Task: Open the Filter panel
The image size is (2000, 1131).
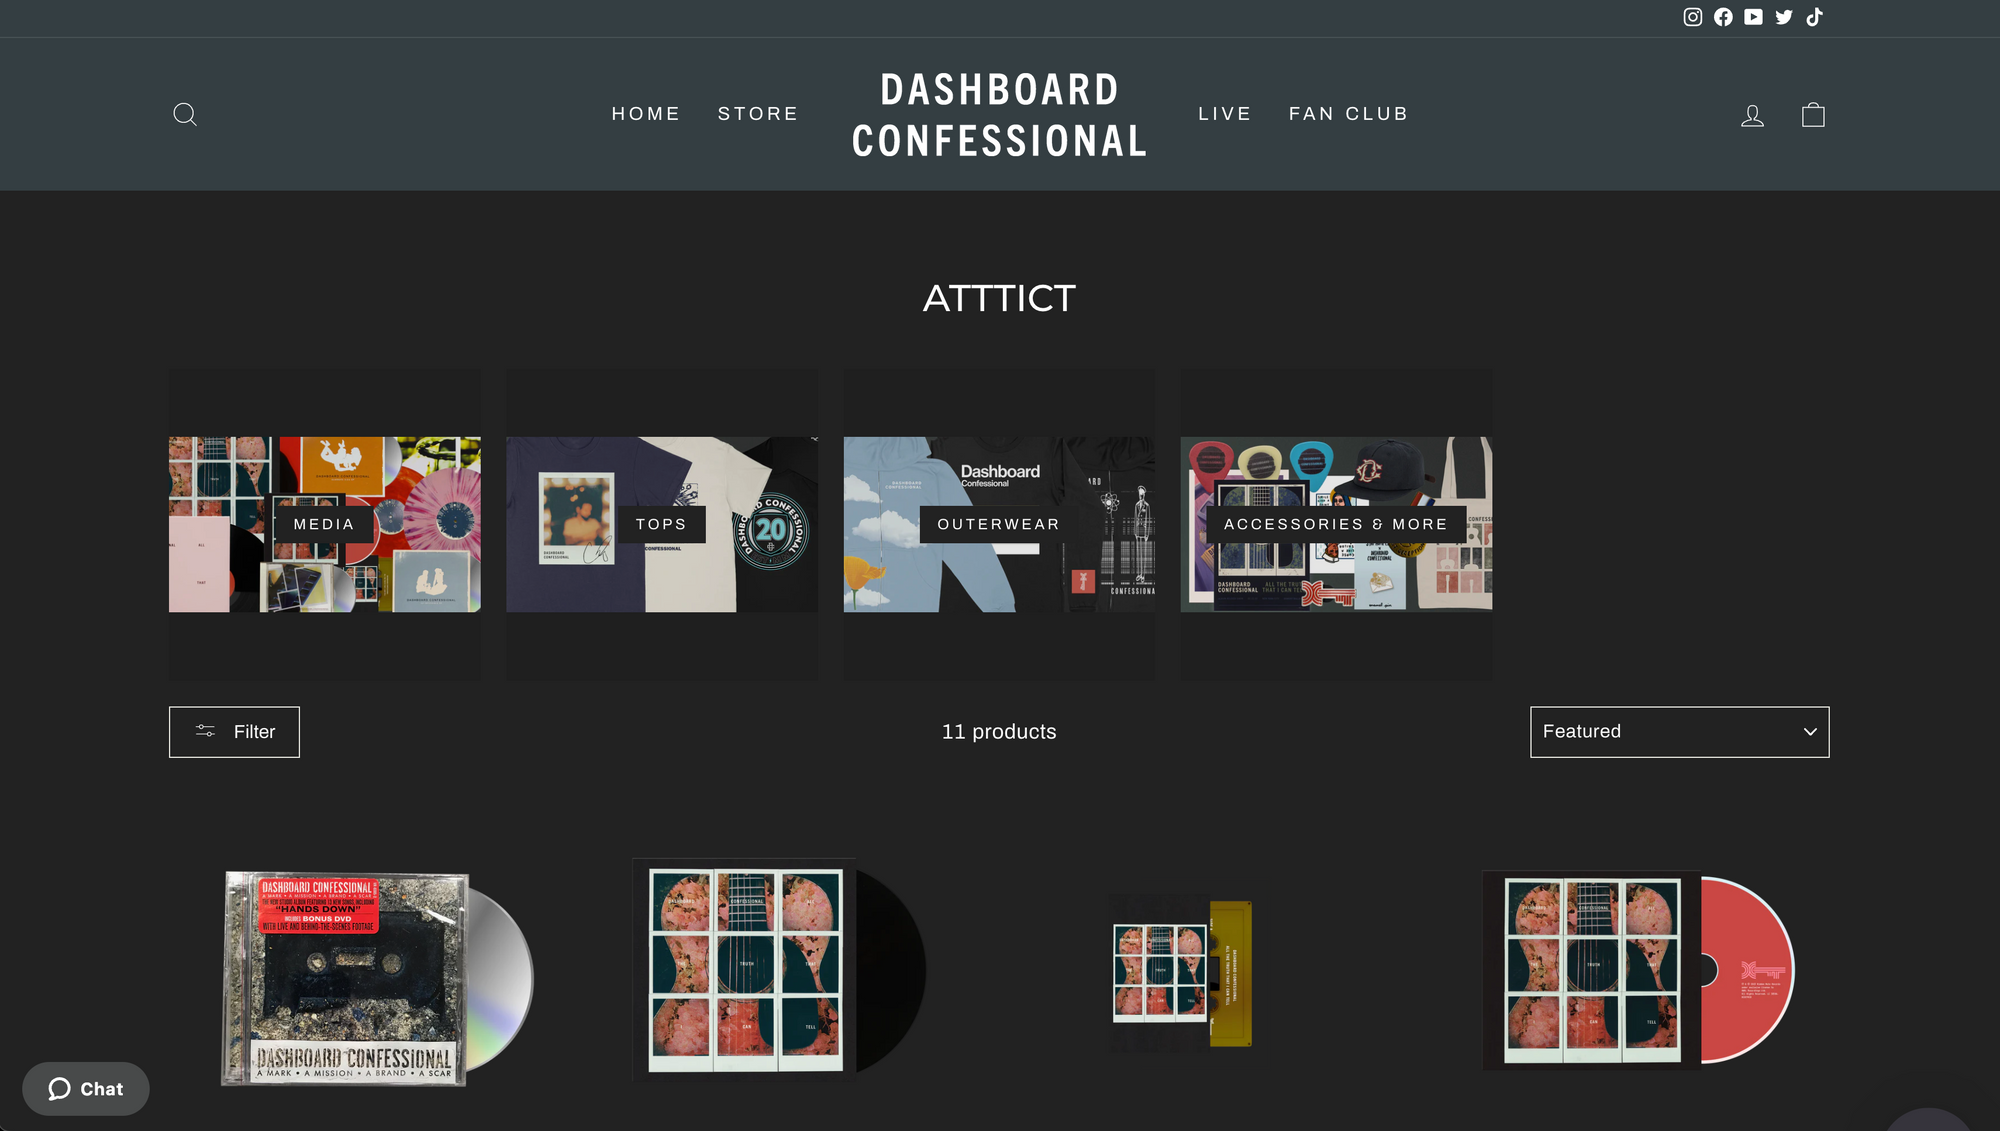Action: point(234,732)
